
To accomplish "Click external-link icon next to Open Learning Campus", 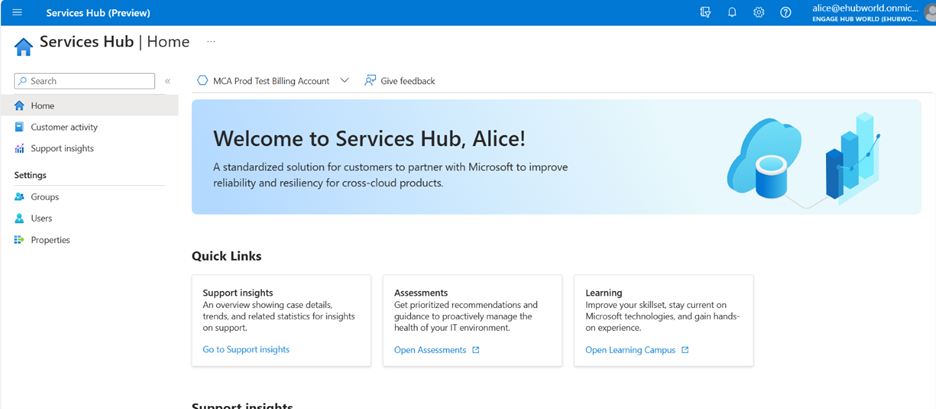I will (685, 350).
